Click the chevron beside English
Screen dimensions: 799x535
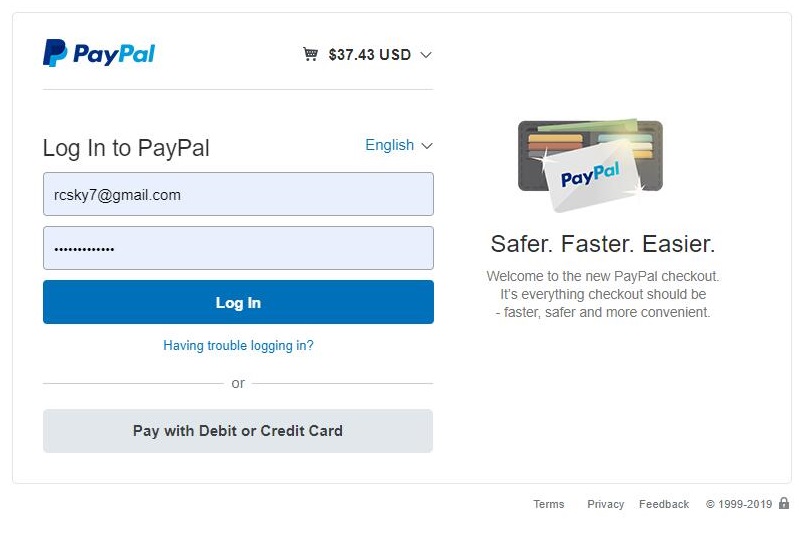[427, 146]
